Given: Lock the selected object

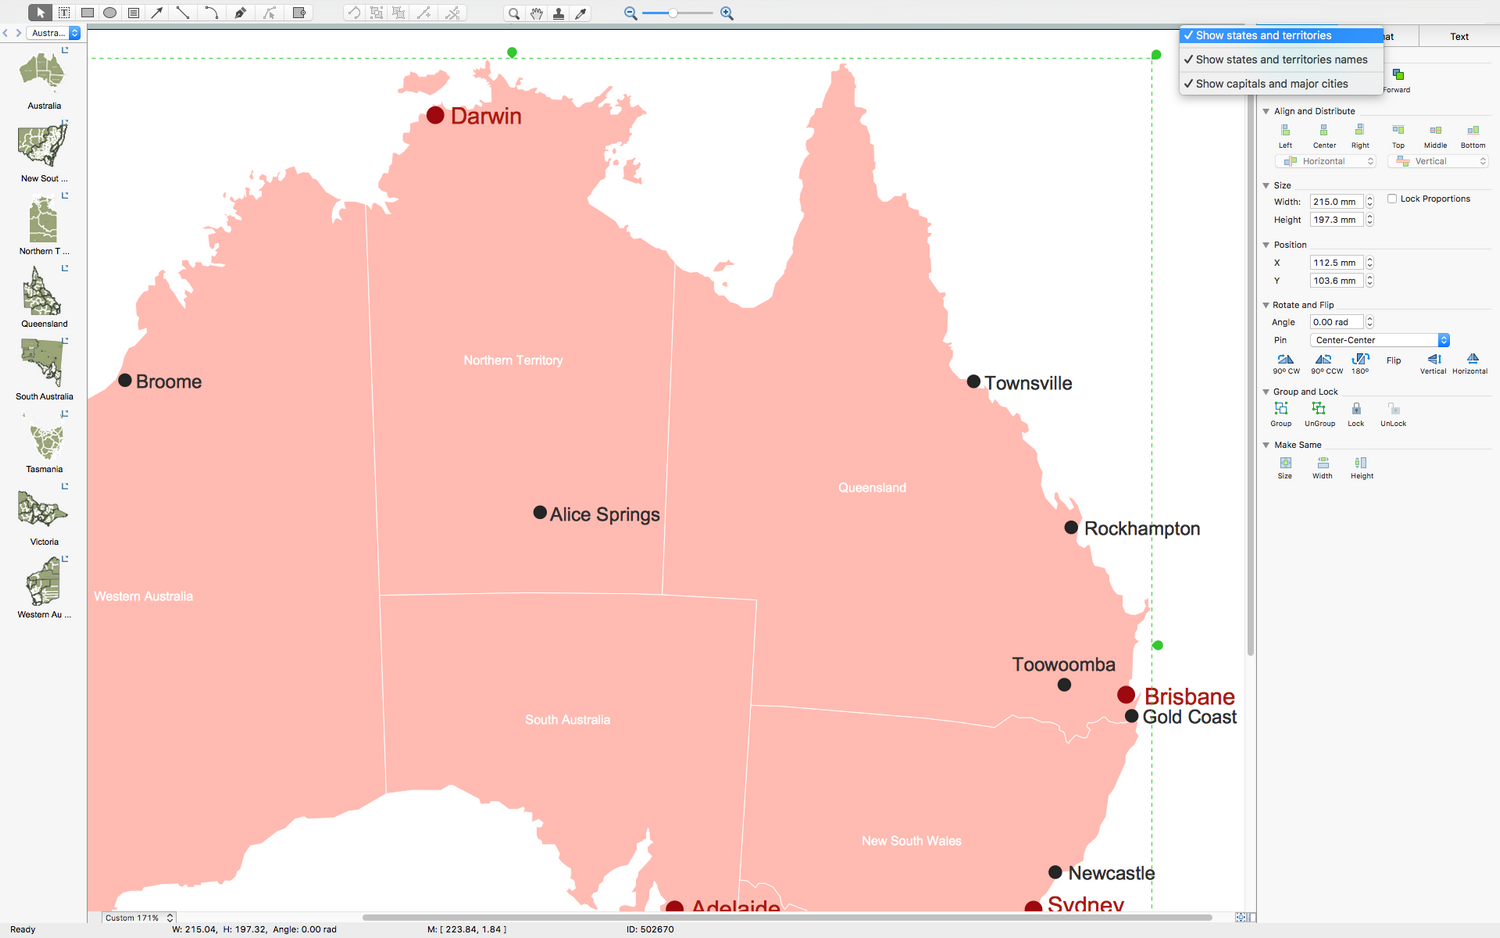Looking at the screenshot, I should click(x=1356, y=414).
